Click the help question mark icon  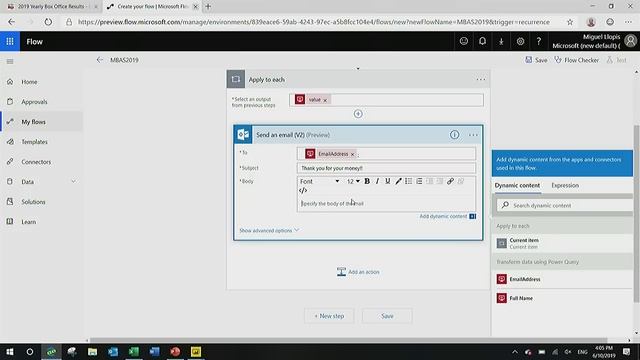(x=539, y=41)
